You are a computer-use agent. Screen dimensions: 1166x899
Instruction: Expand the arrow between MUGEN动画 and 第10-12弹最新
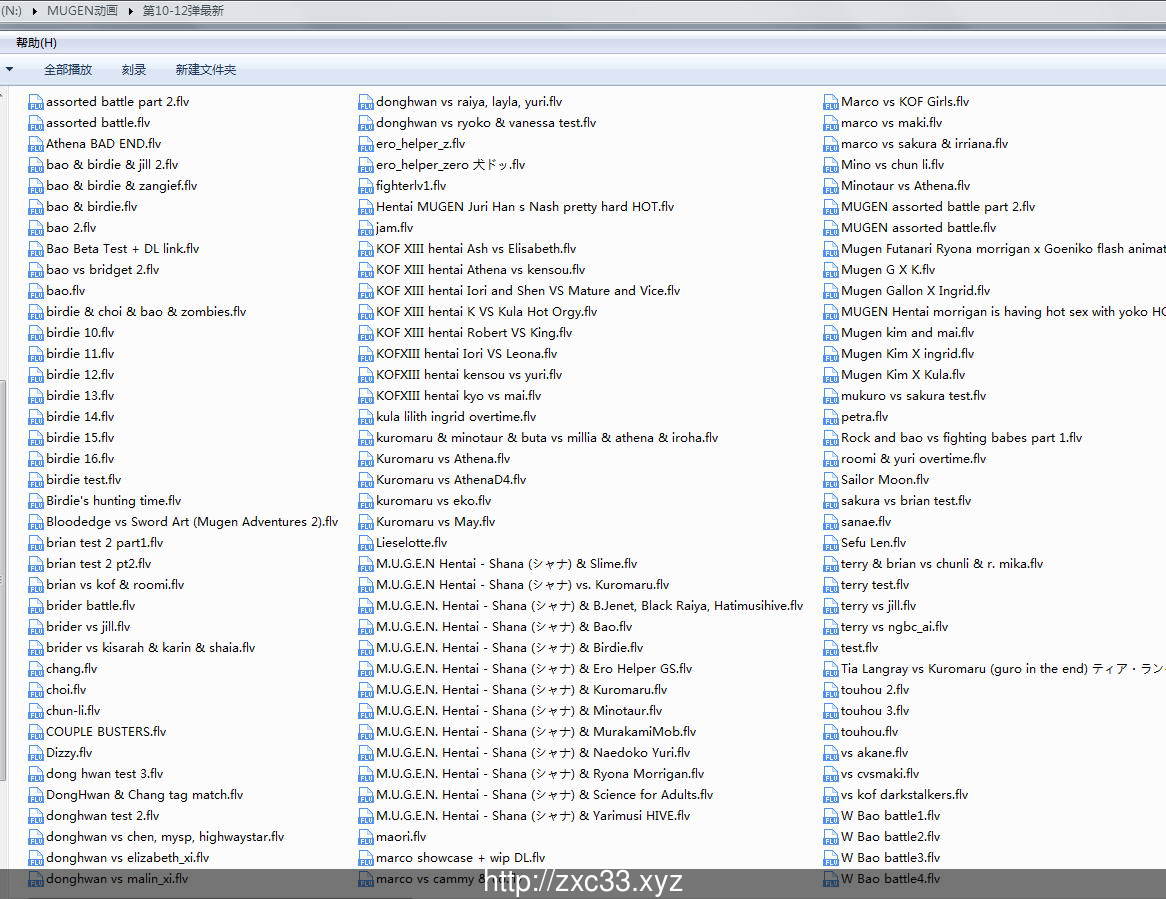click(x=132, y=11)
